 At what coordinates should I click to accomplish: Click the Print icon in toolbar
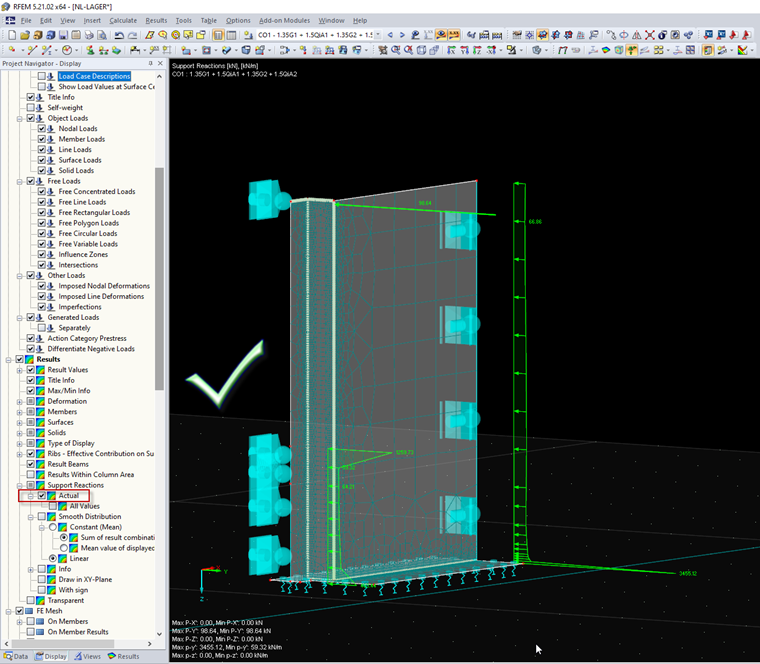pos(89,35)
